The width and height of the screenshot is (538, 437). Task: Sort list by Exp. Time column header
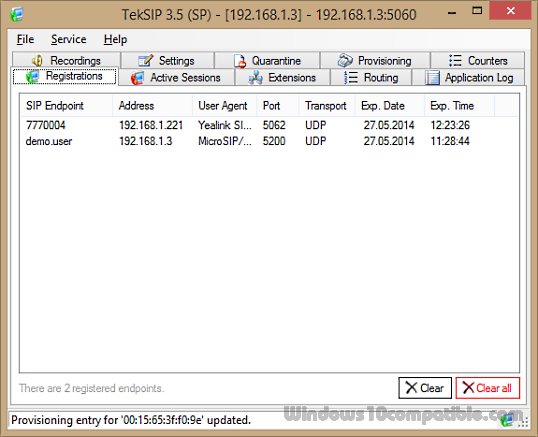pyautogui.click(x=459, y=106)
